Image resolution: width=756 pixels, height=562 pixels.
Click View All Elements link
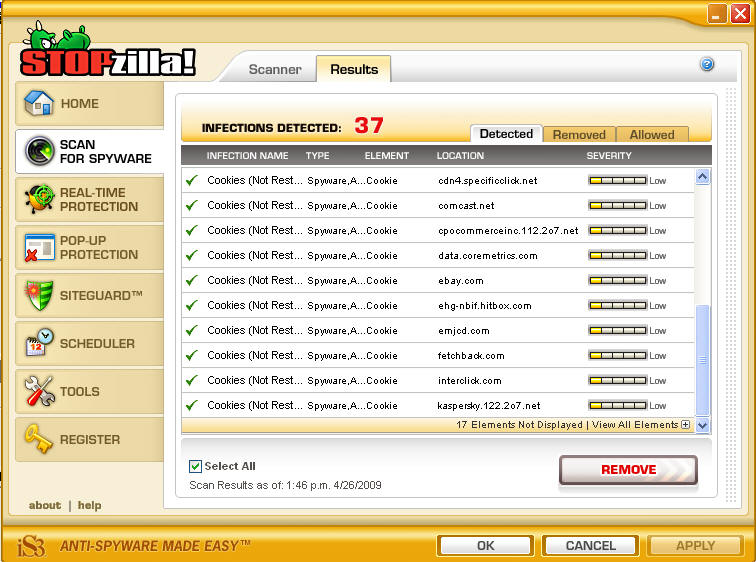(x=634, y=425)
